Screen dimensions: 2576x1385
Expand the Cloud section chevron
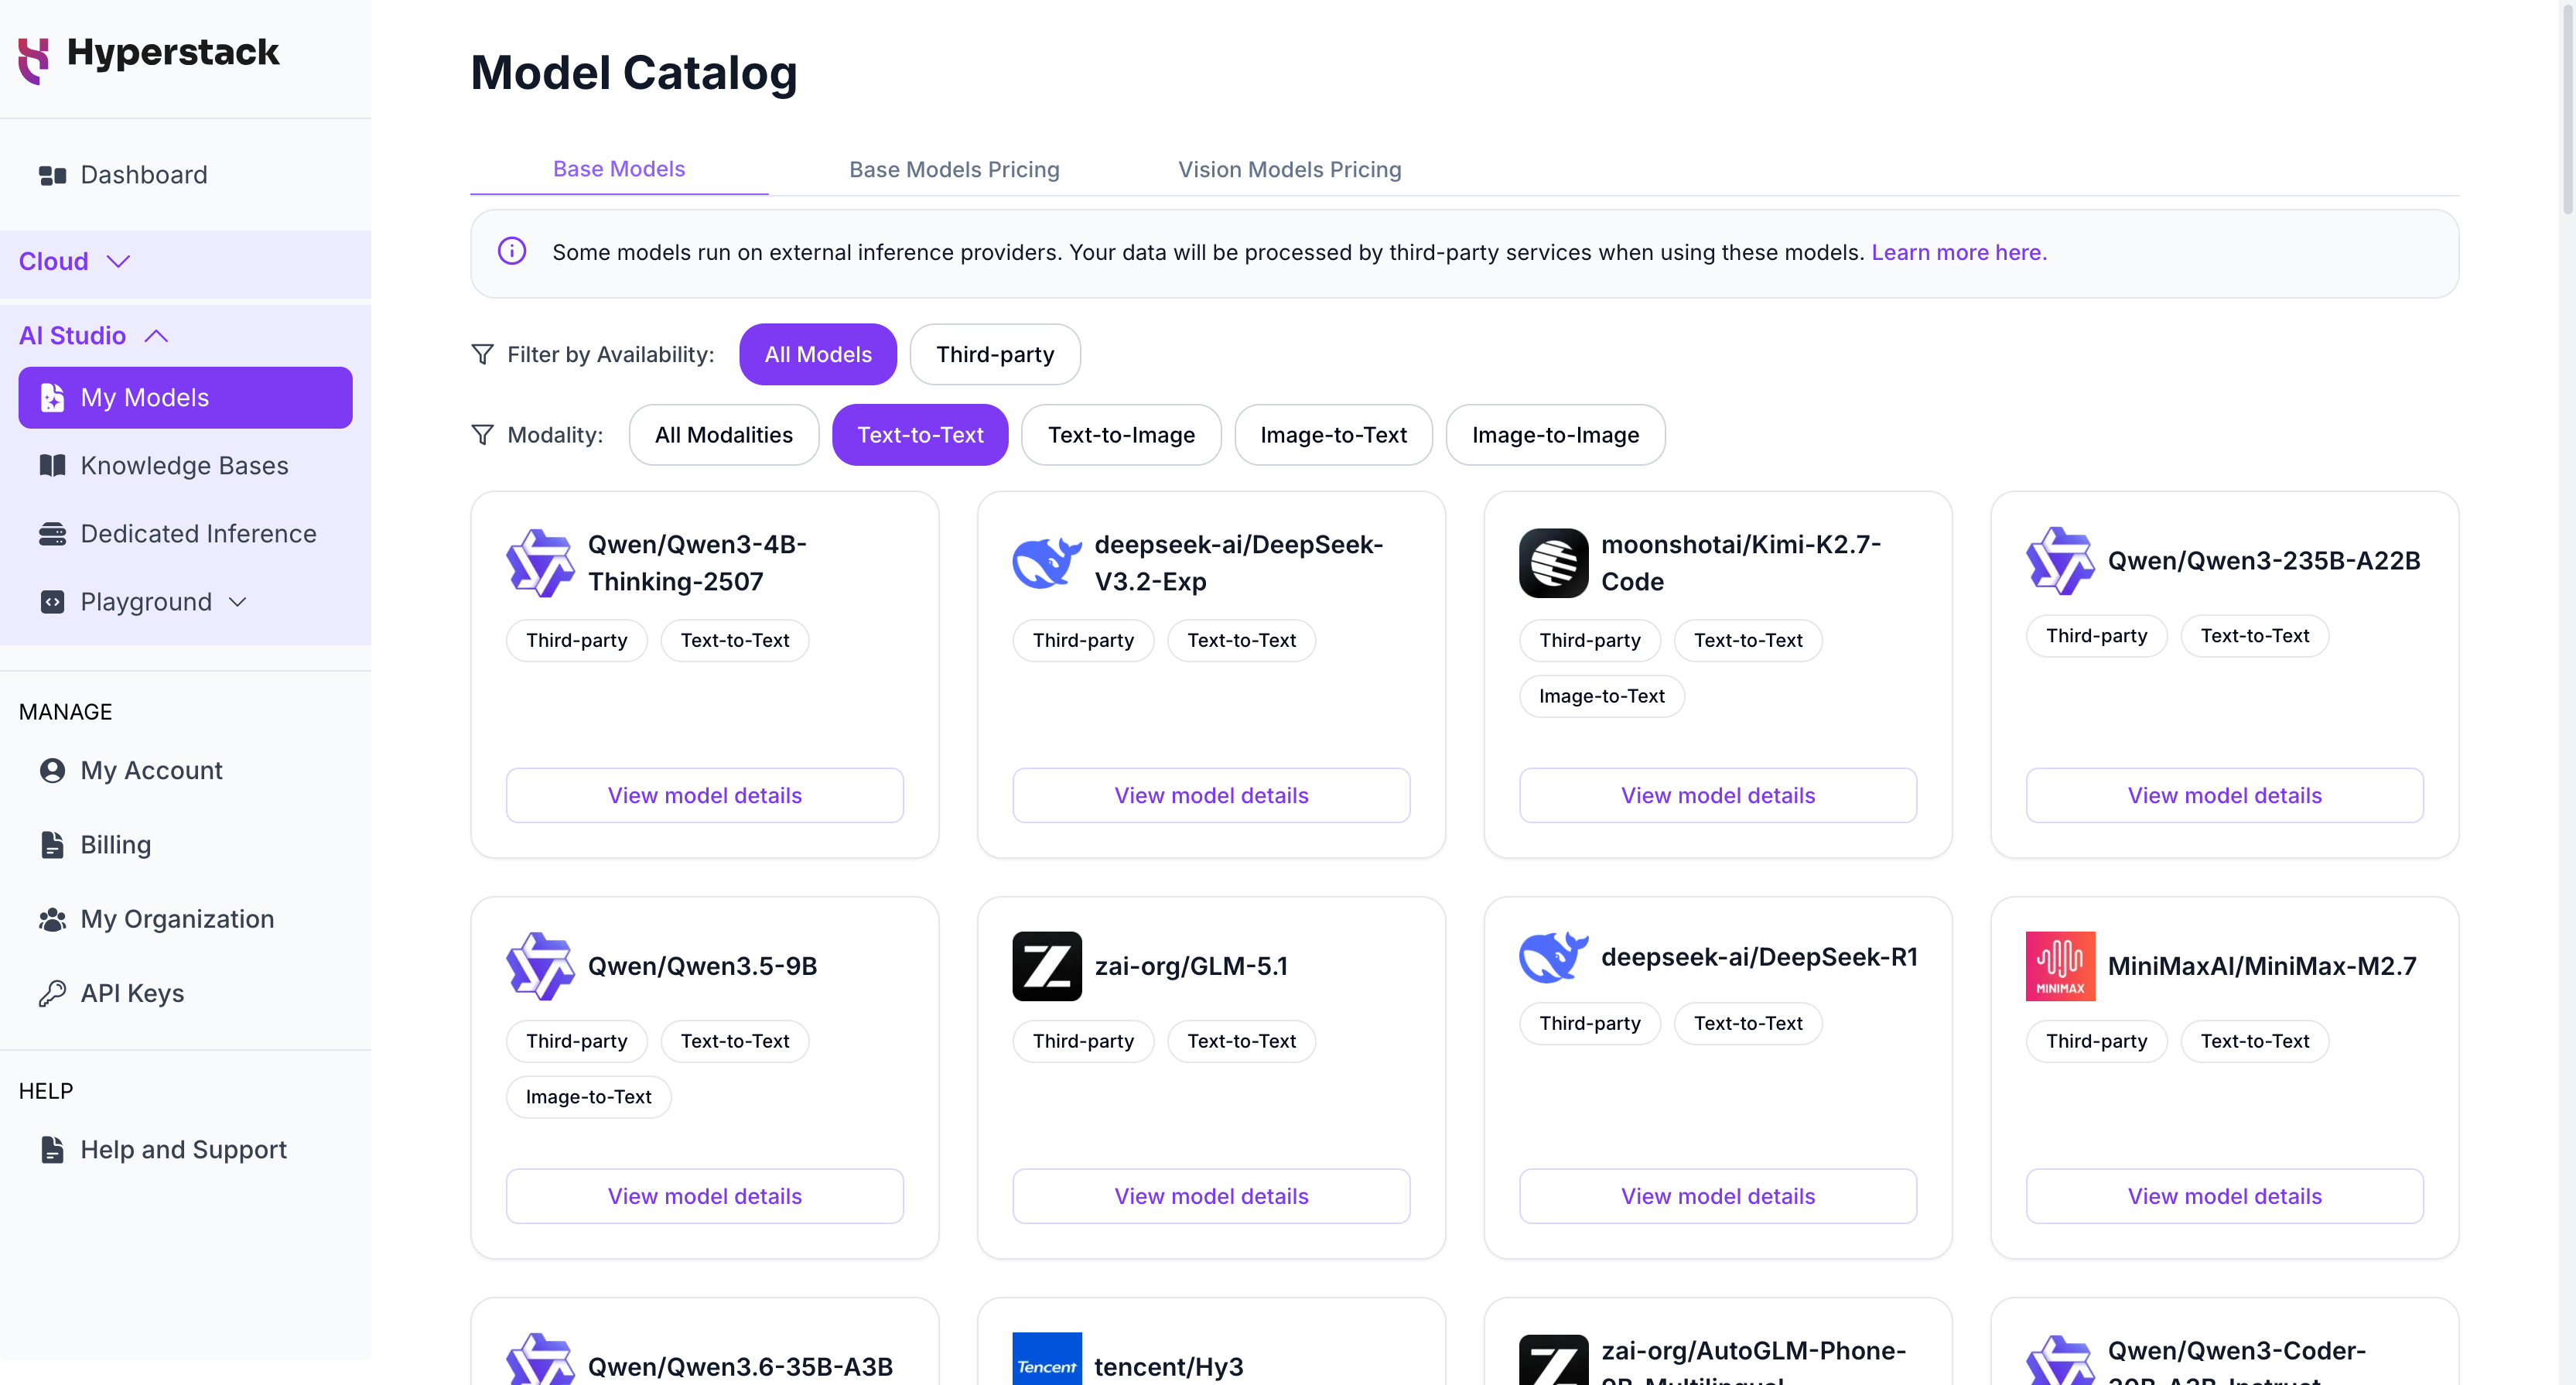tap(119, 262)
